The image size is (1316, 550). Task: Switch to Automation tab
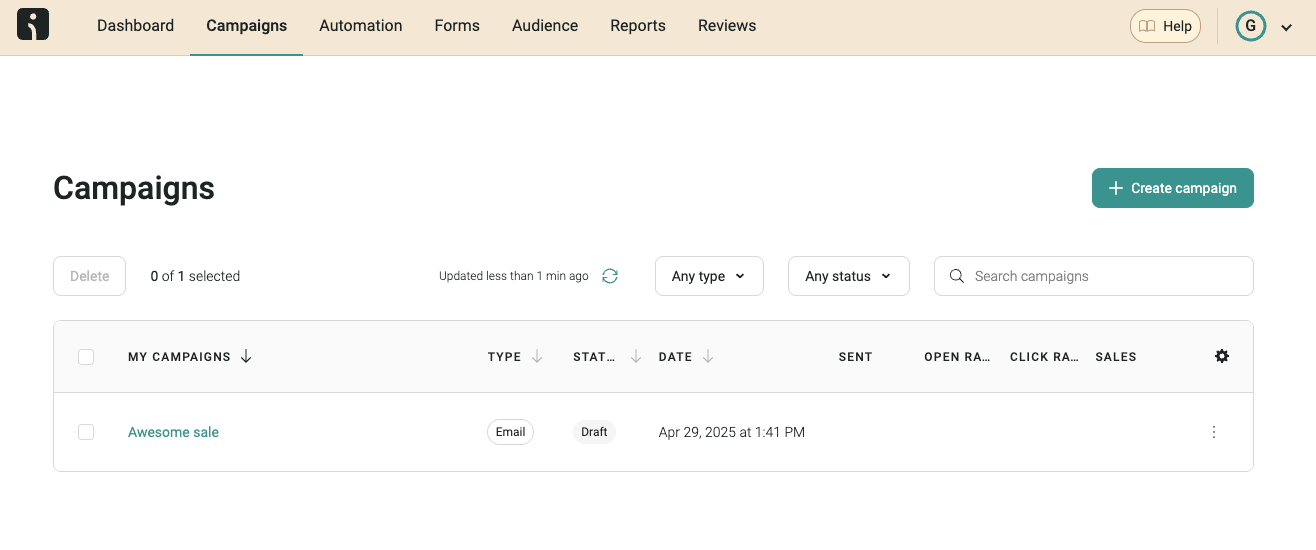coord(361,26)
